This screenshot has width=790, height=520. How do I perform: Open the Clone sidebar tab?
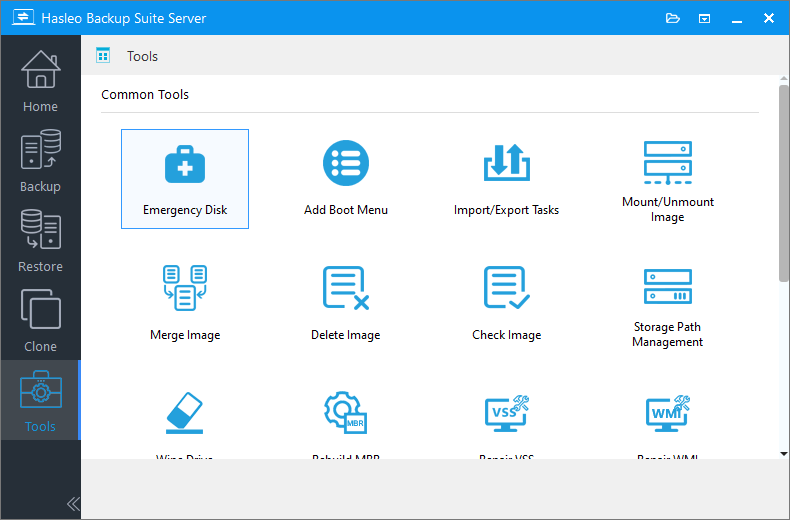40,320
